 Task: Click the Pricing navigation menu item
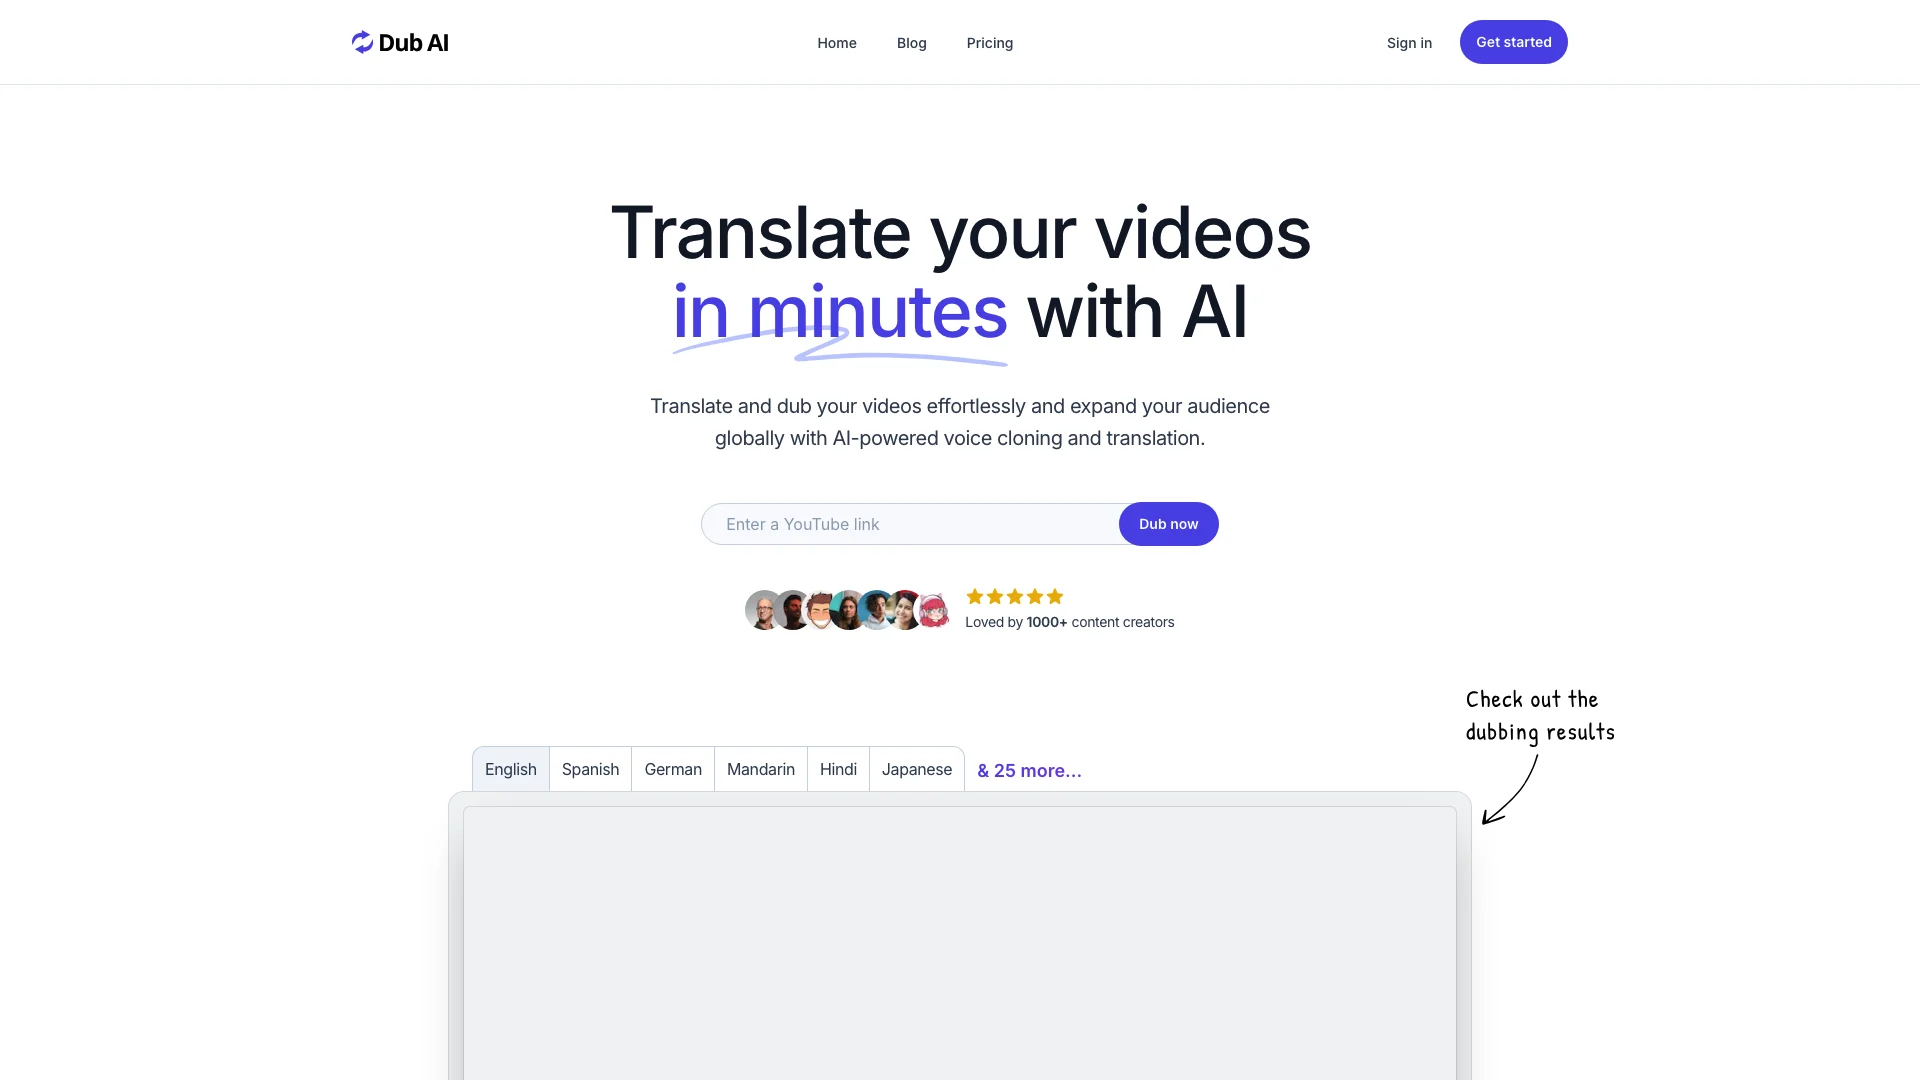point(989,41)
